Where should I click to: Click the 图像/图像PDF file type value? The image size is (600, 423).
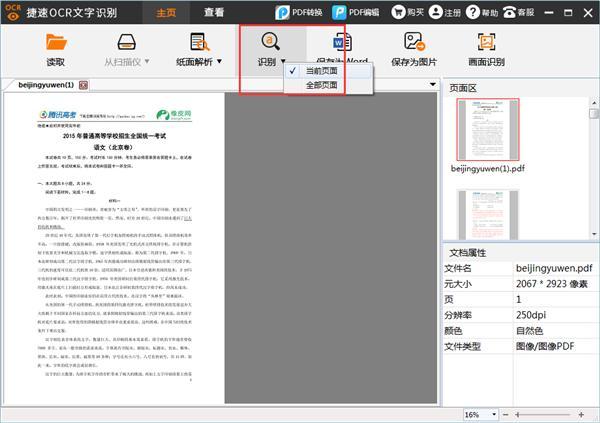(x=545, y=346)
